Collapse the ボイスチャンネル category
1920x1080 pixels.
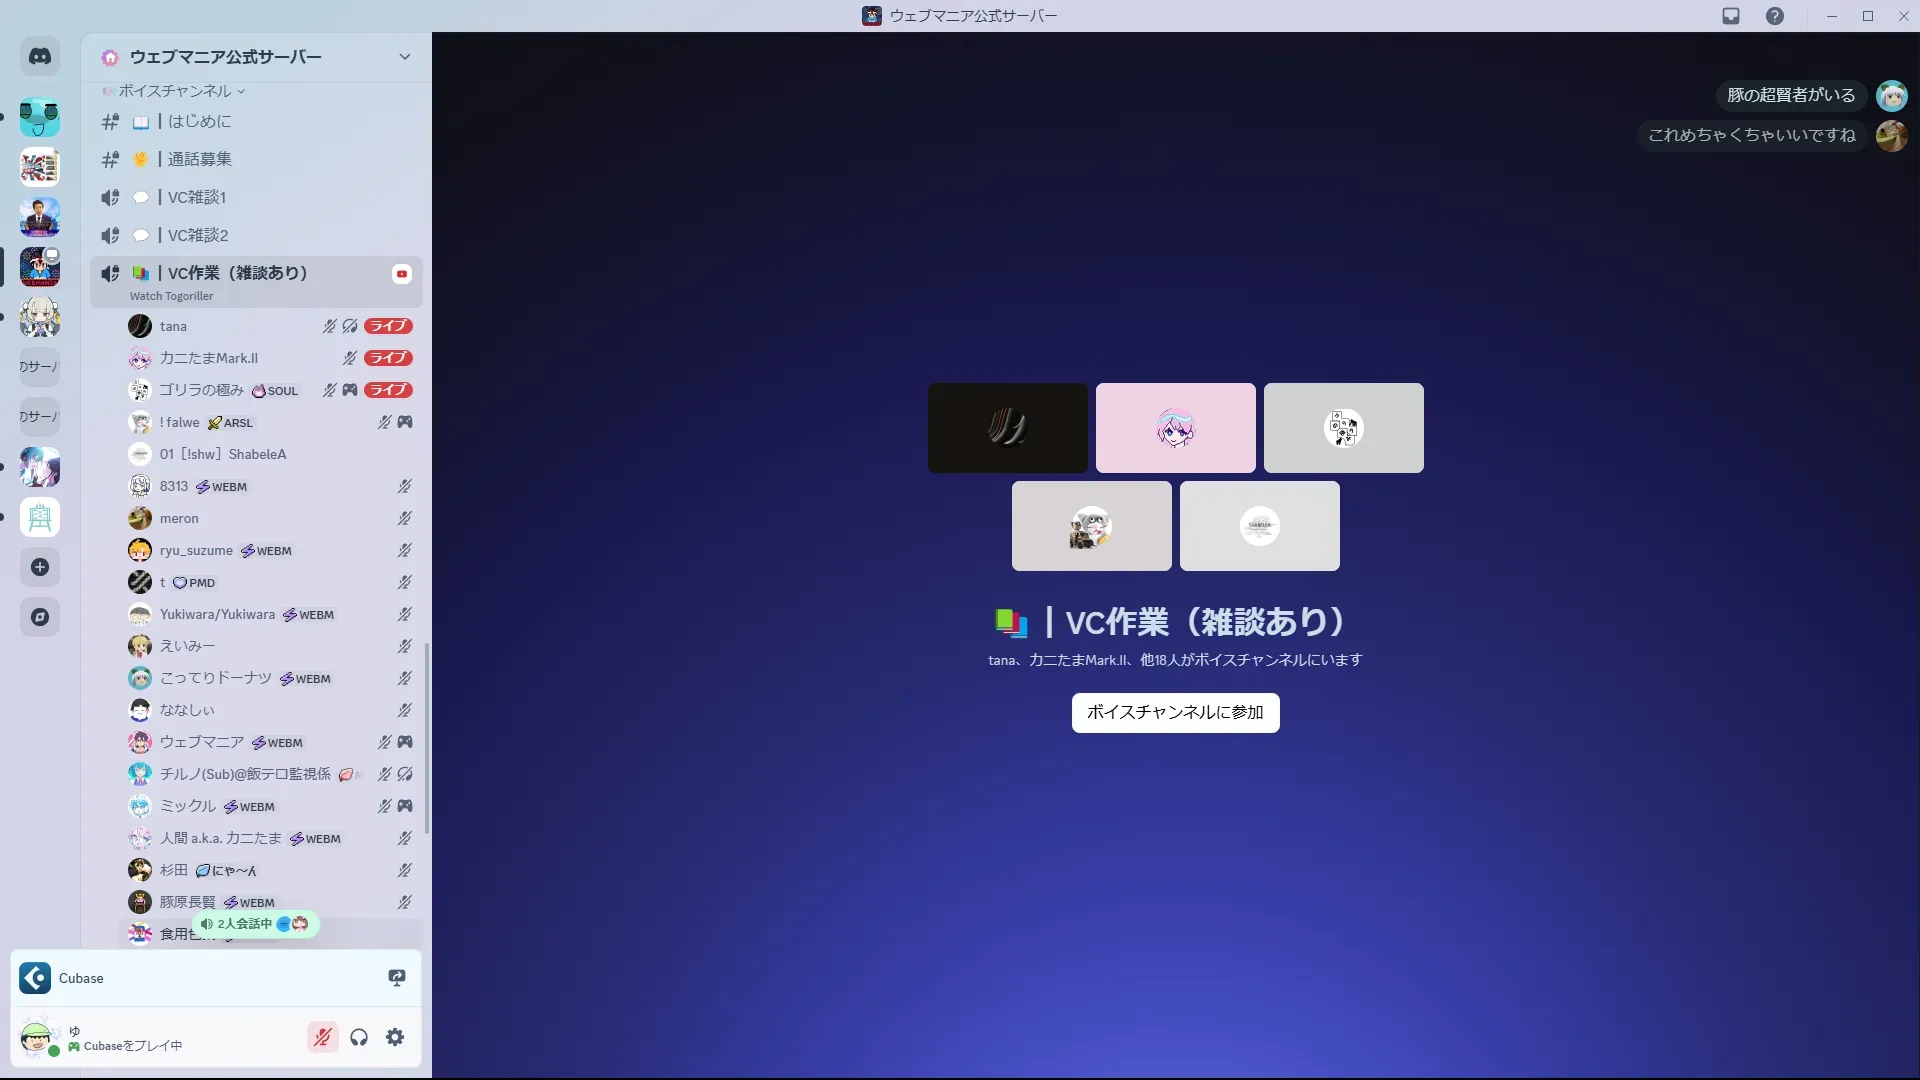coord(175,91)
